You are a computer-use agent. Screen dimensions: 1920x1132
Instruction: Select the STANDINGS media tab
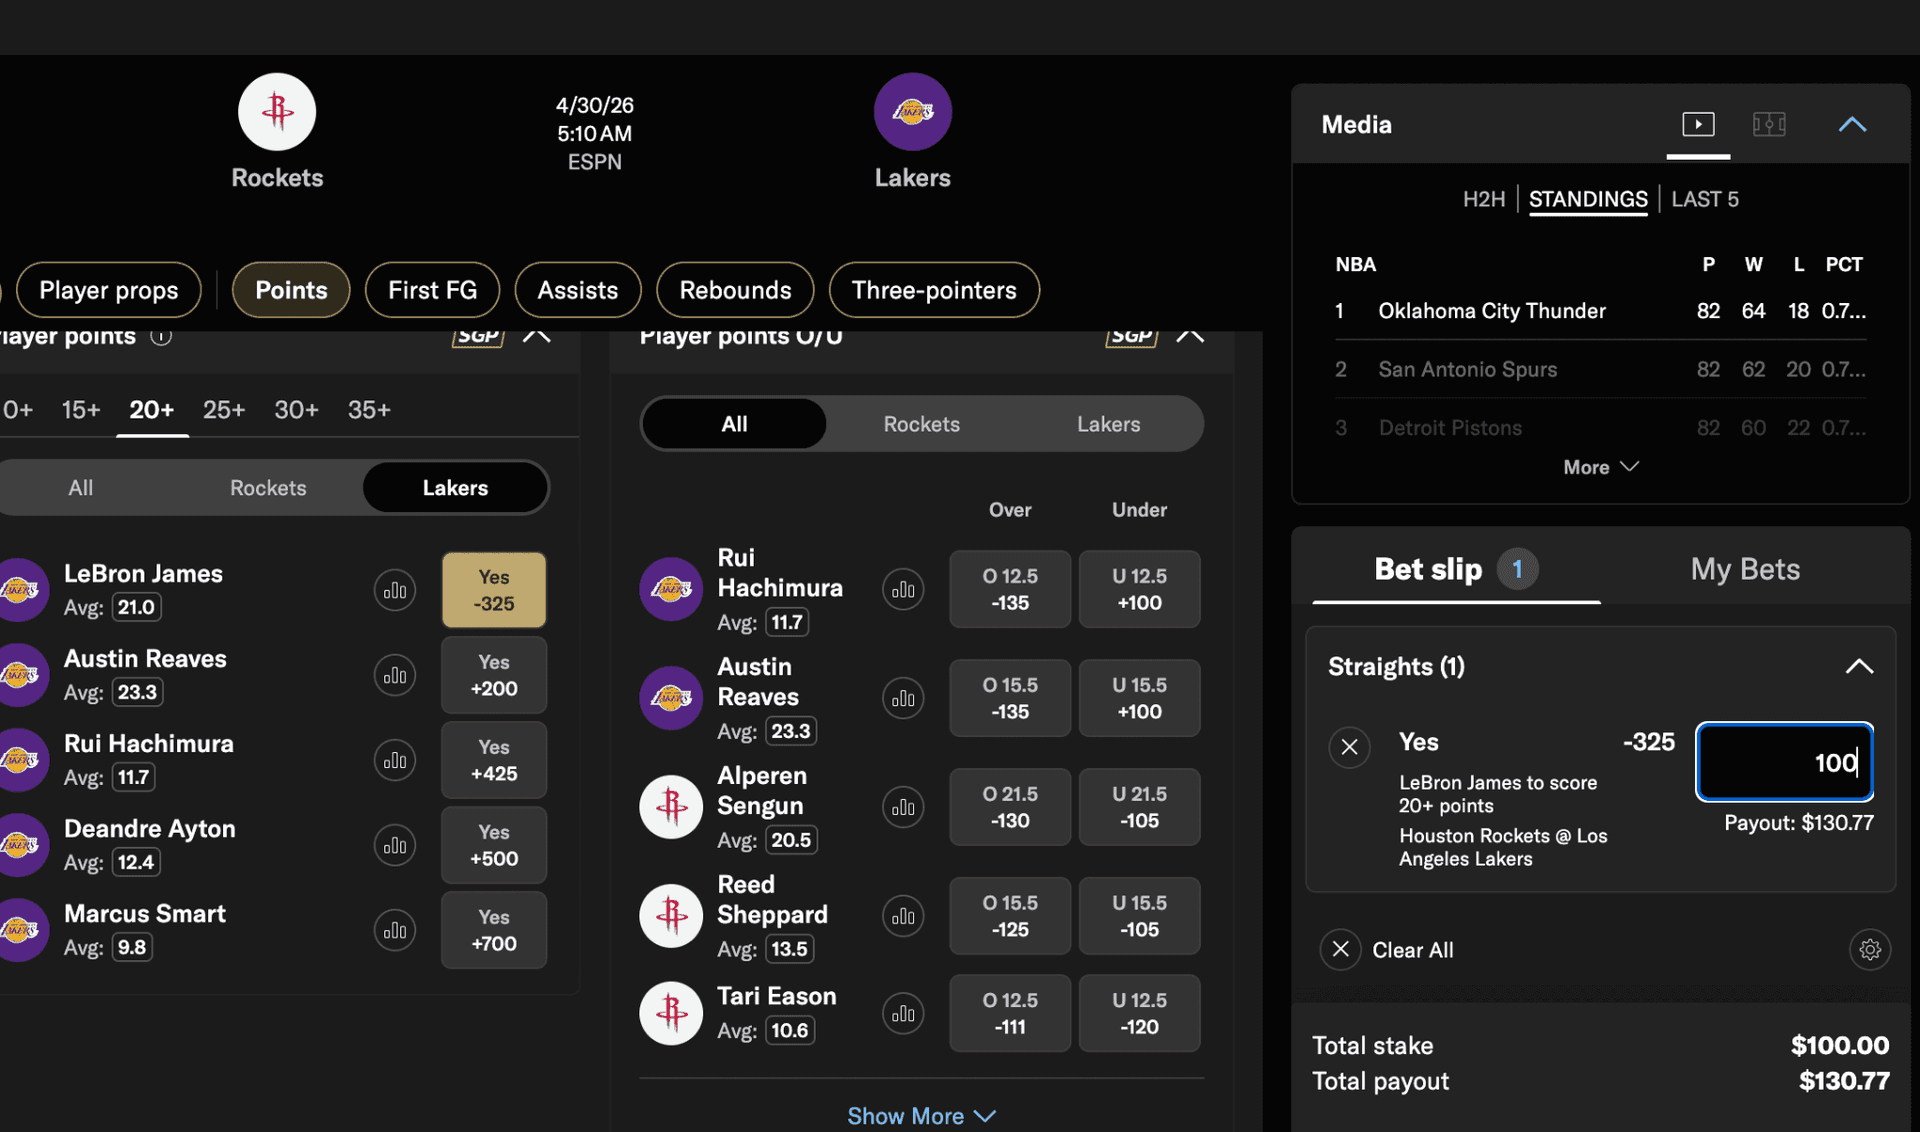click(1588, 199)
